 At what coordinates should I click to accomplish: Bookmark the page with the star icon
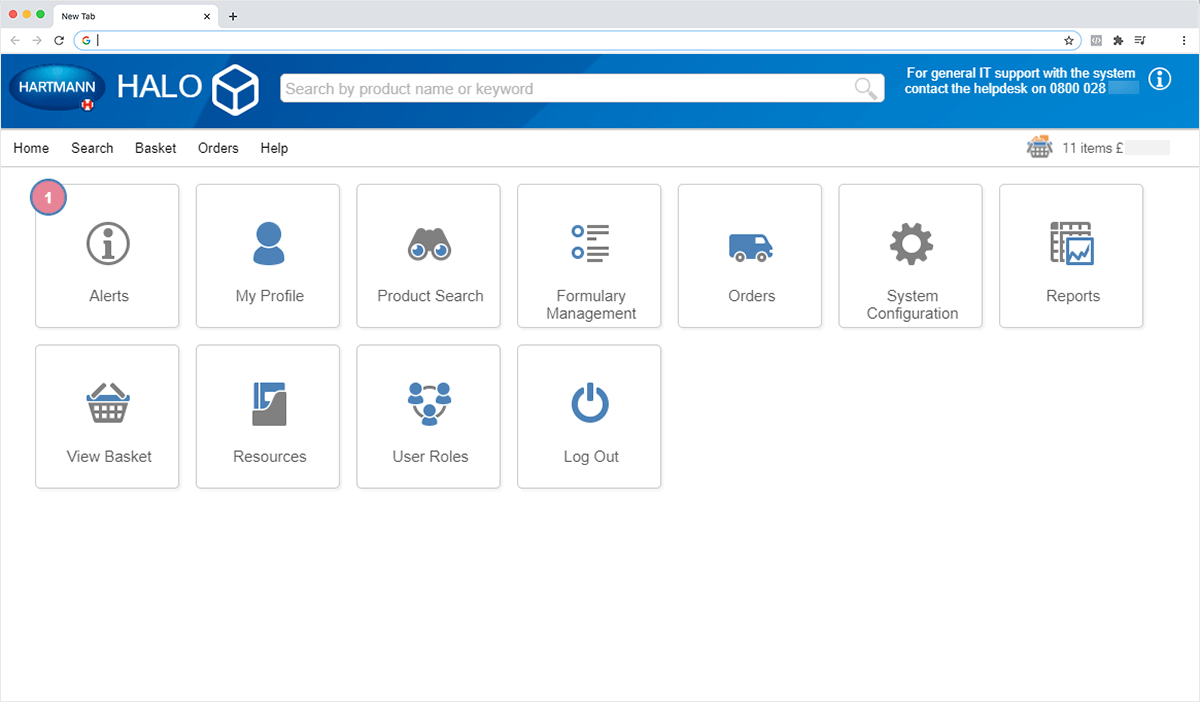pos(1069,40)
